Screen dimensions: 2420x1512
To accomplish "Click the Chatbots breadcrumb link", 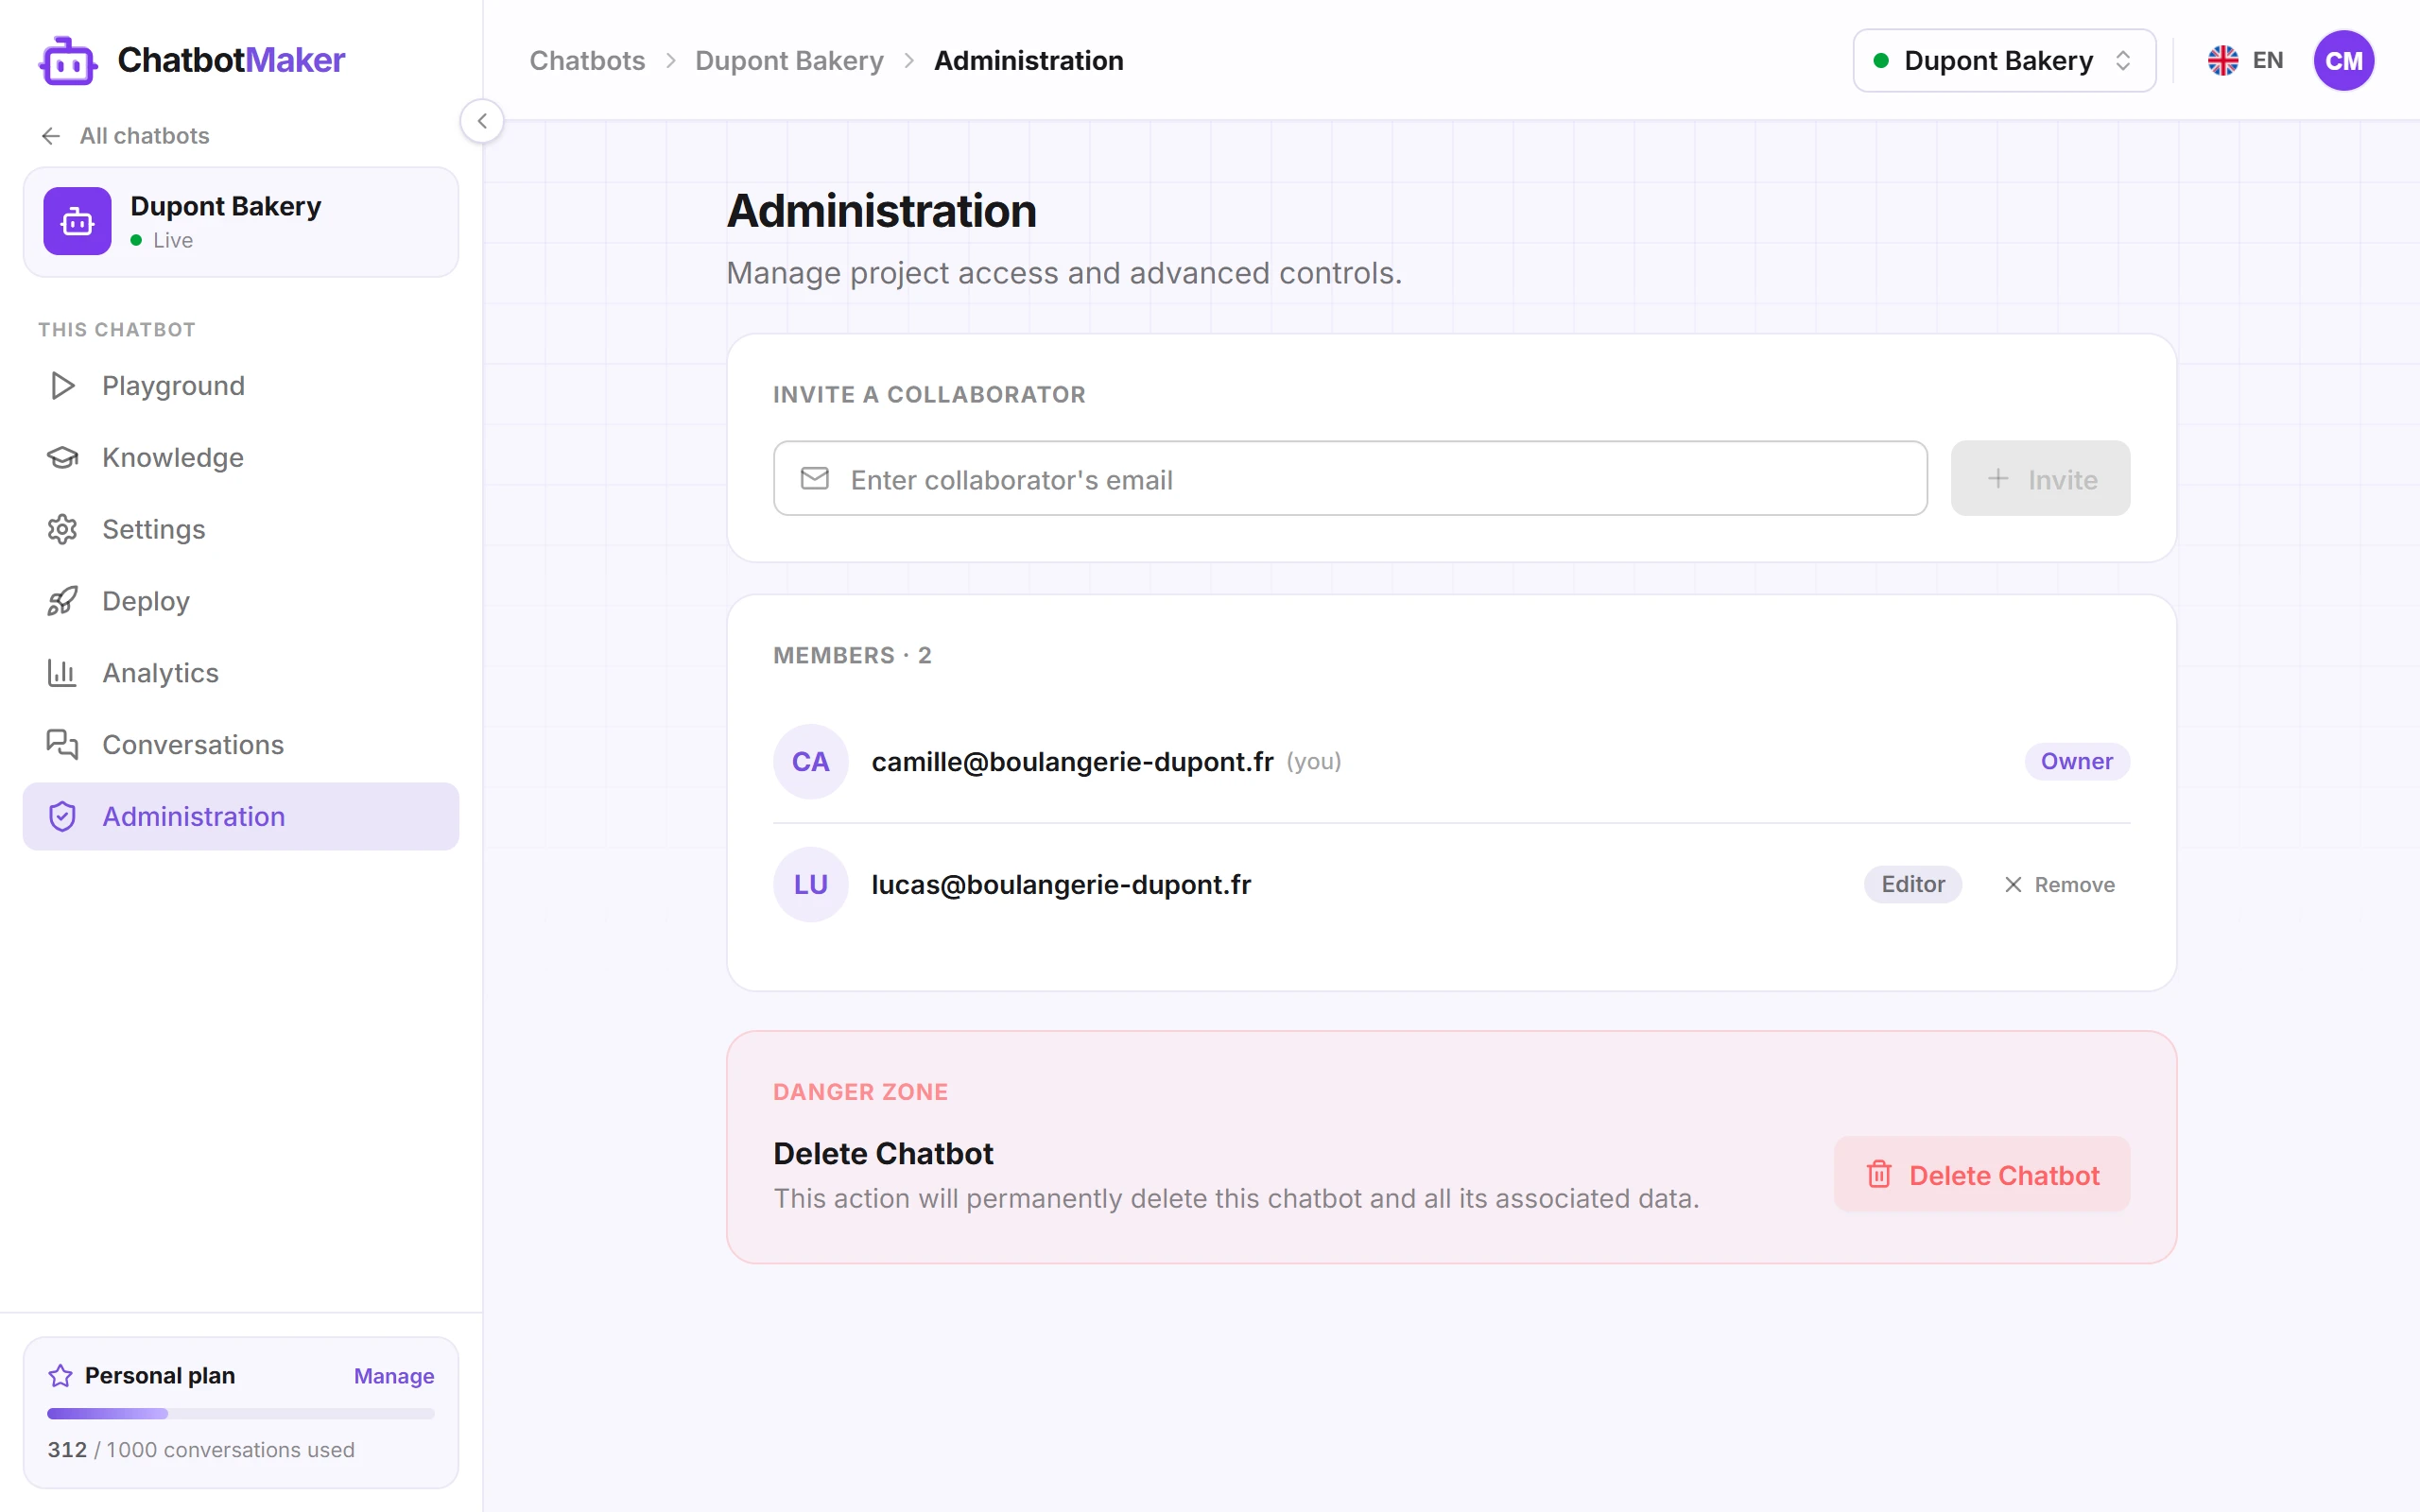I will [587, 60].
